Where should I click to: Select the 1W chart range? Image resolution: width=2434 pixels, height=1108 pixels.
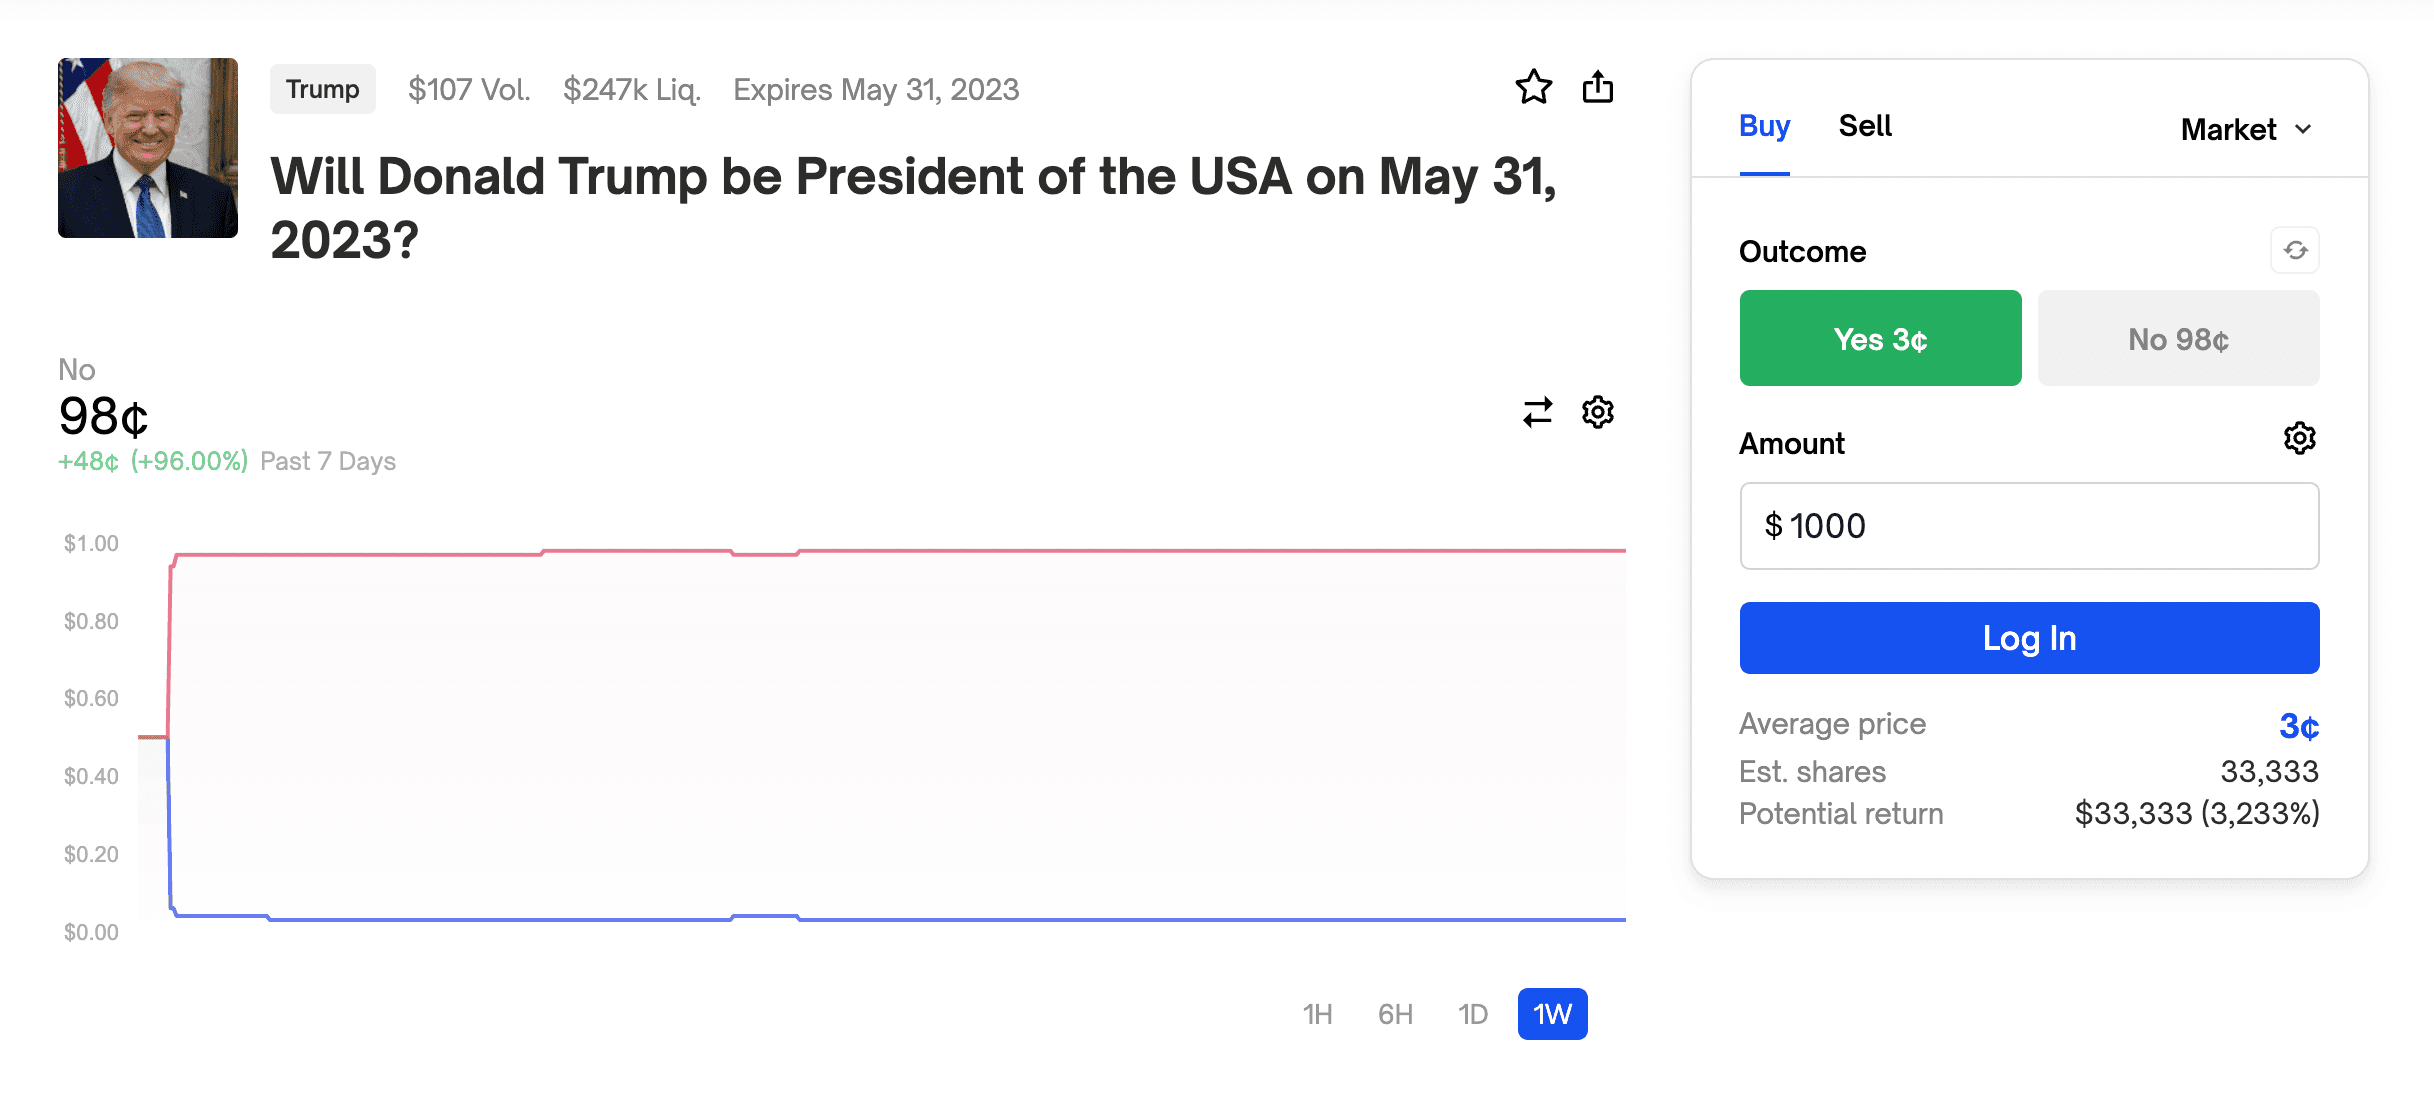[x=1552, y=1014]
